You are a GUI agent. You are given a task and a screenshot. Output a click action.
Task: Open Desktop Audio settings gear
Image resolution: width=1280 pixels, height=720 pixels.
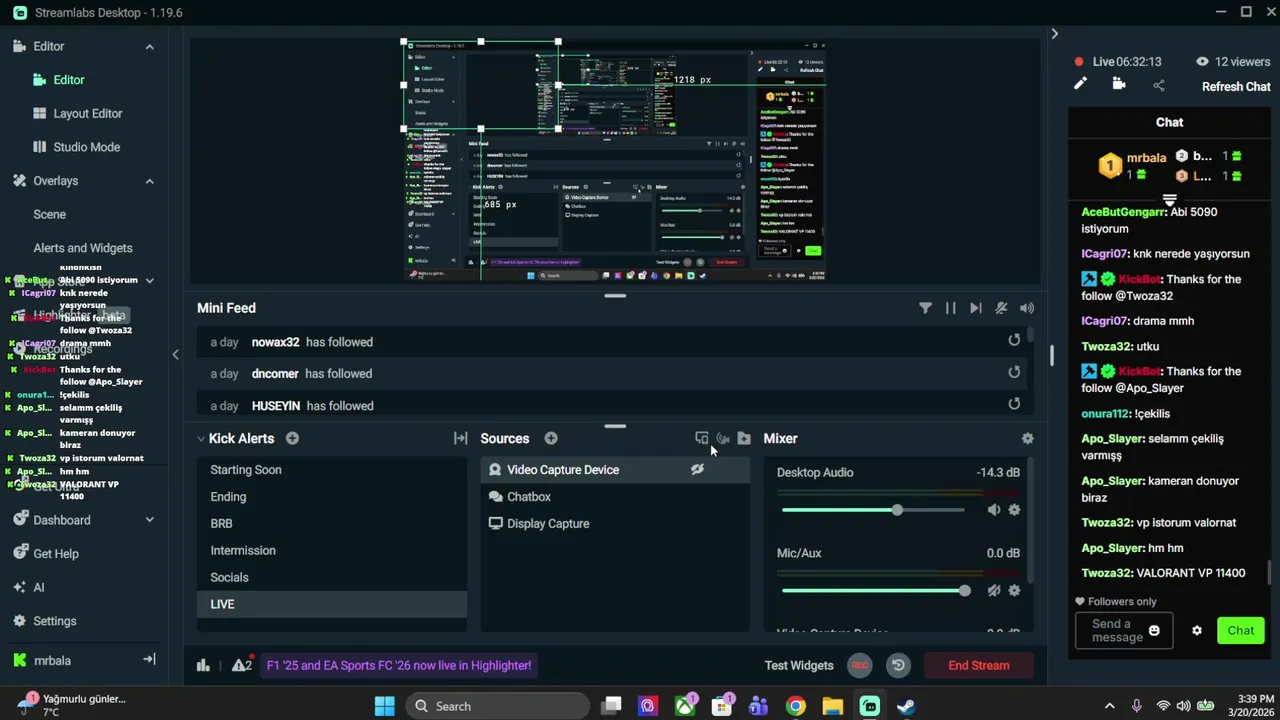tap(1014, 510)
